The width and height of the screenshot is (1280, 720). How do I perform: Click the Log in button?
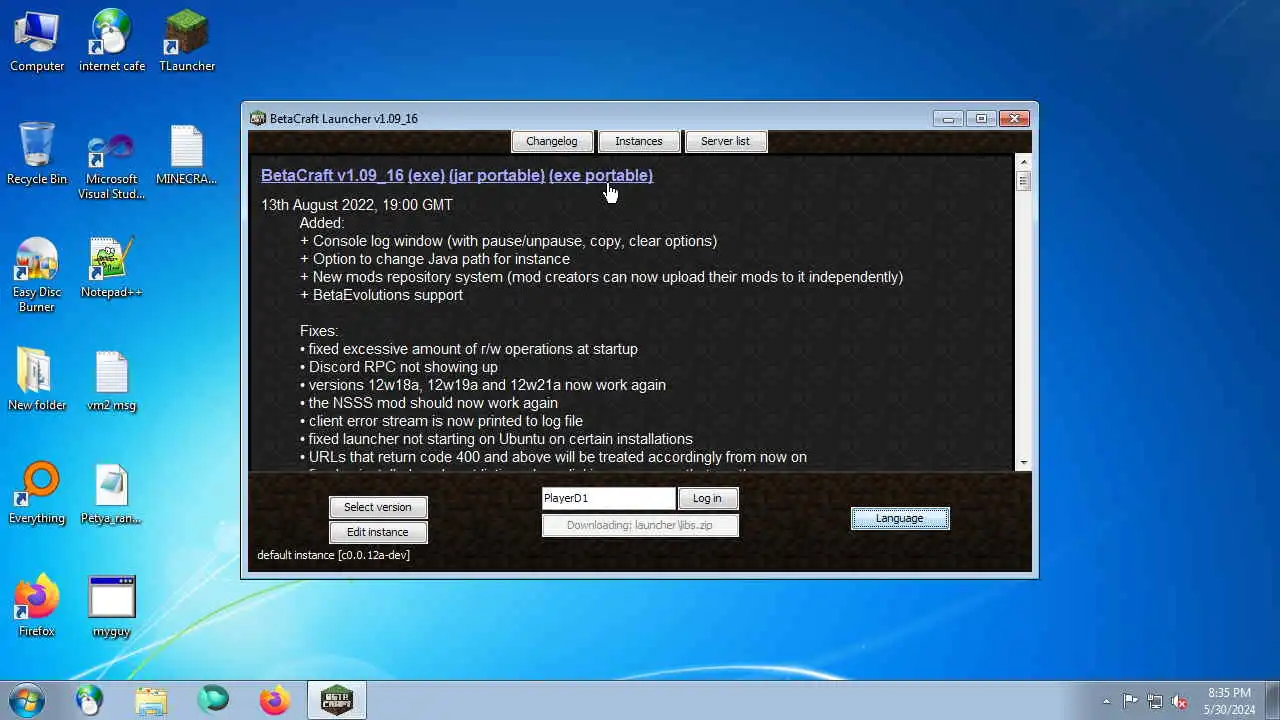[x=707, y=498]
